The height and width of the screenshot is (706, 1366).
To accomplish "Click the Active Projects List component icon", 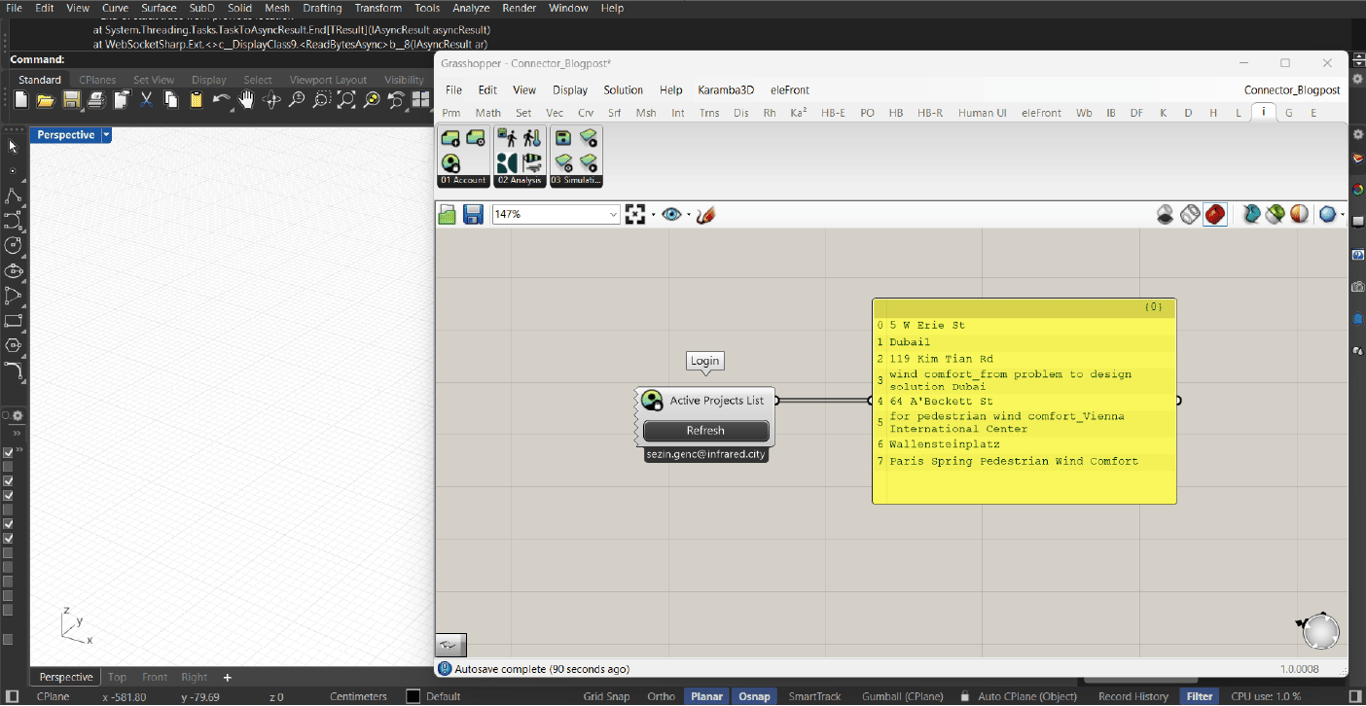I will (x=653, y=400).
